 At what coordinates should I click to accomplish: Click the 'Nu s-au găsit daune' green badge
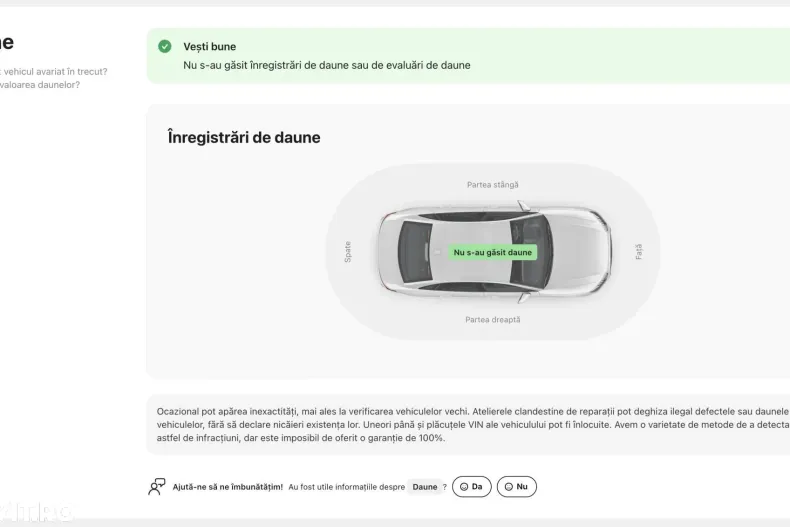tap(493, 253)
